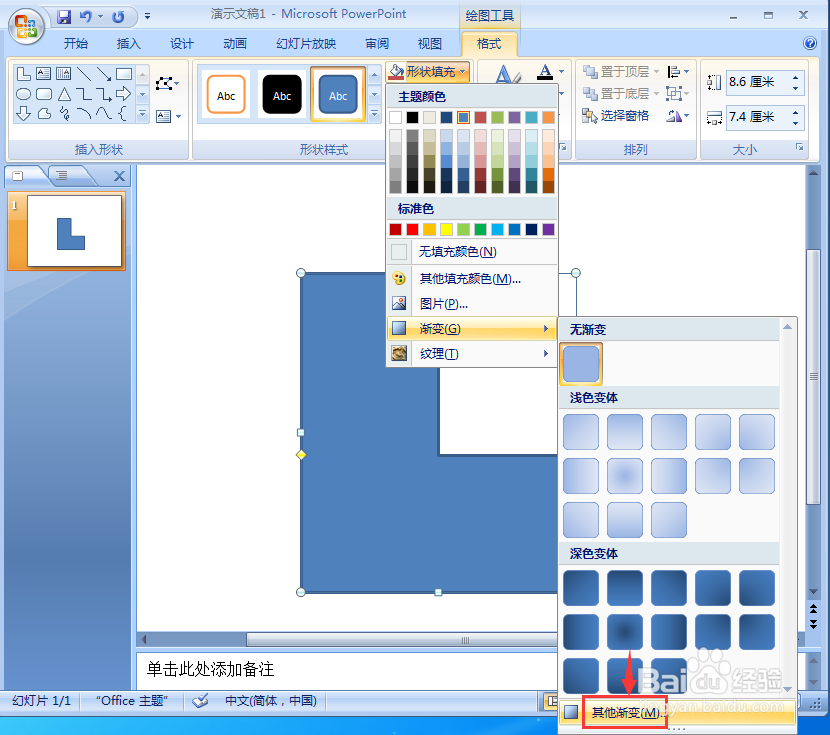The width and height of the screenshot is (830, 735).
Task: Select the no-gradient swatch
Action: [581, 364]
